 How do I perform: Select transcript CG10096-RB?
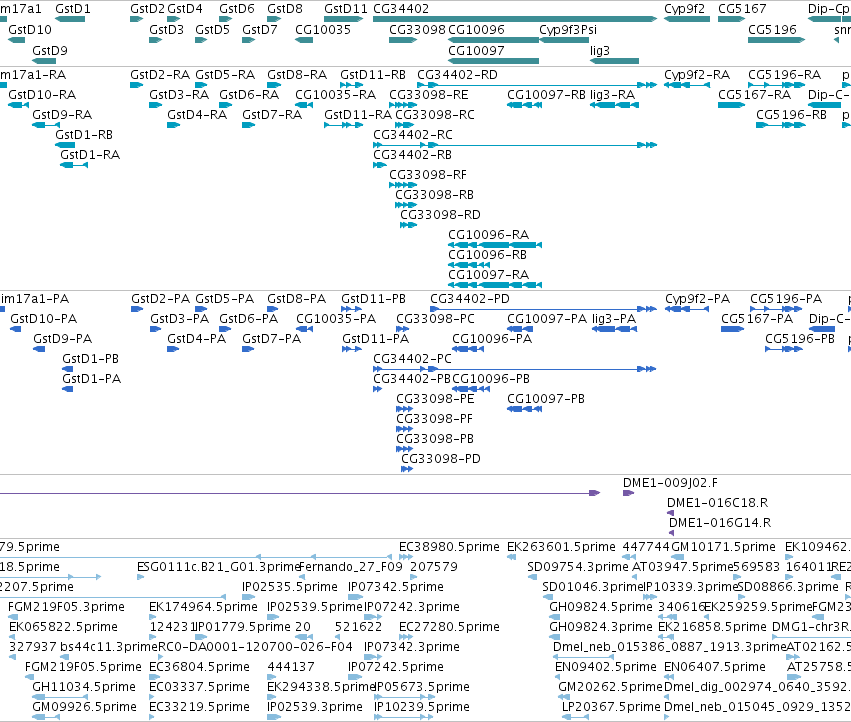[x=487, y=255]
